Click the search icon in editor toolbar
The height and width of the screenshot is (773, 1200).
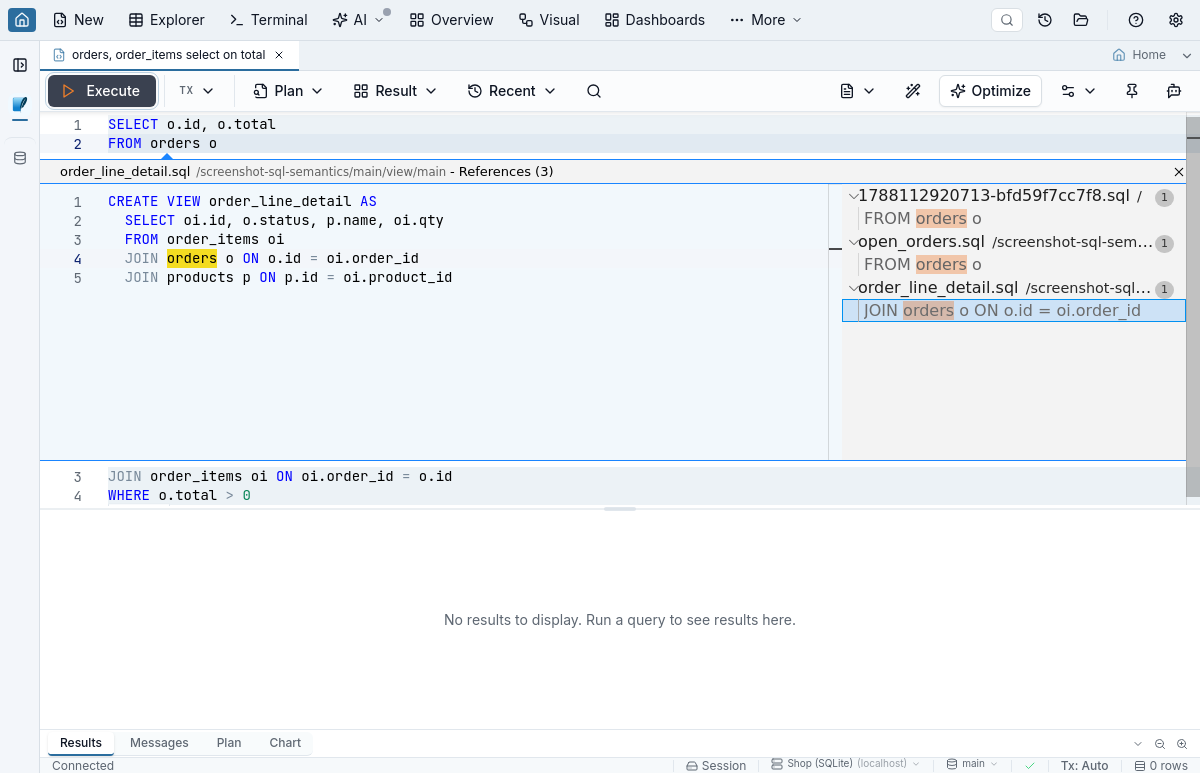point(594,91)
